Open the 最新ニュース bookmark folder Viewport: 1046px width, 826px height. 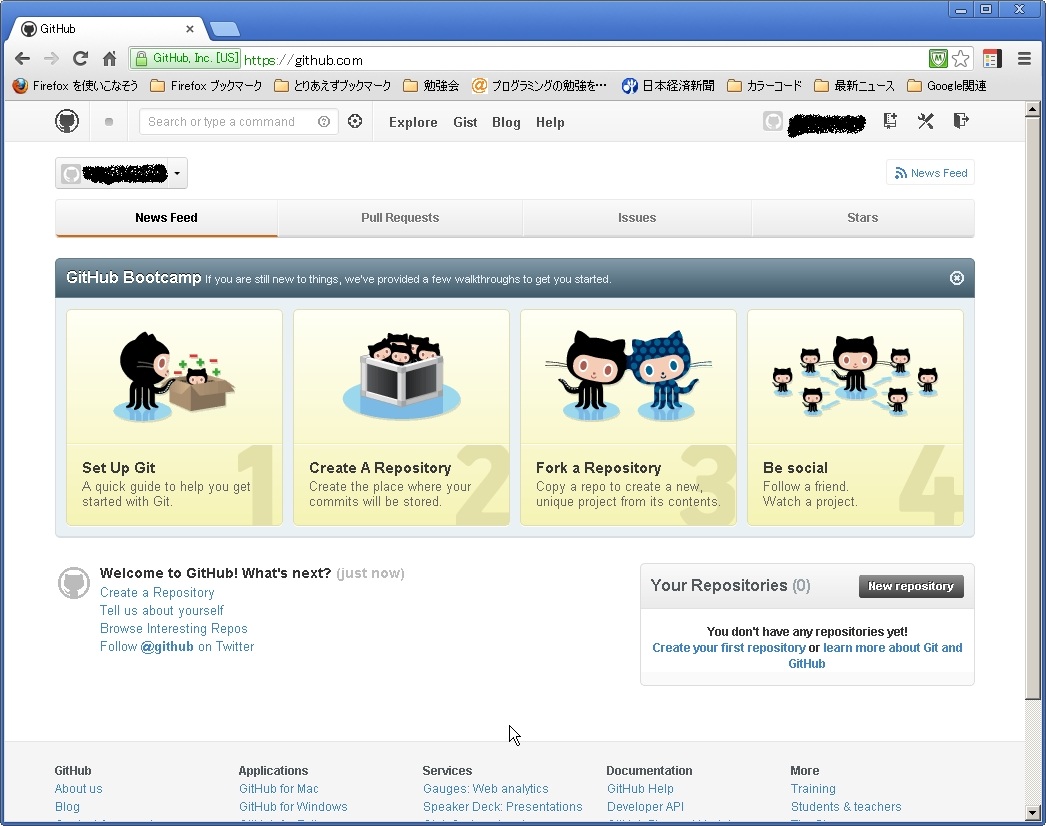(x=855, y=85)
